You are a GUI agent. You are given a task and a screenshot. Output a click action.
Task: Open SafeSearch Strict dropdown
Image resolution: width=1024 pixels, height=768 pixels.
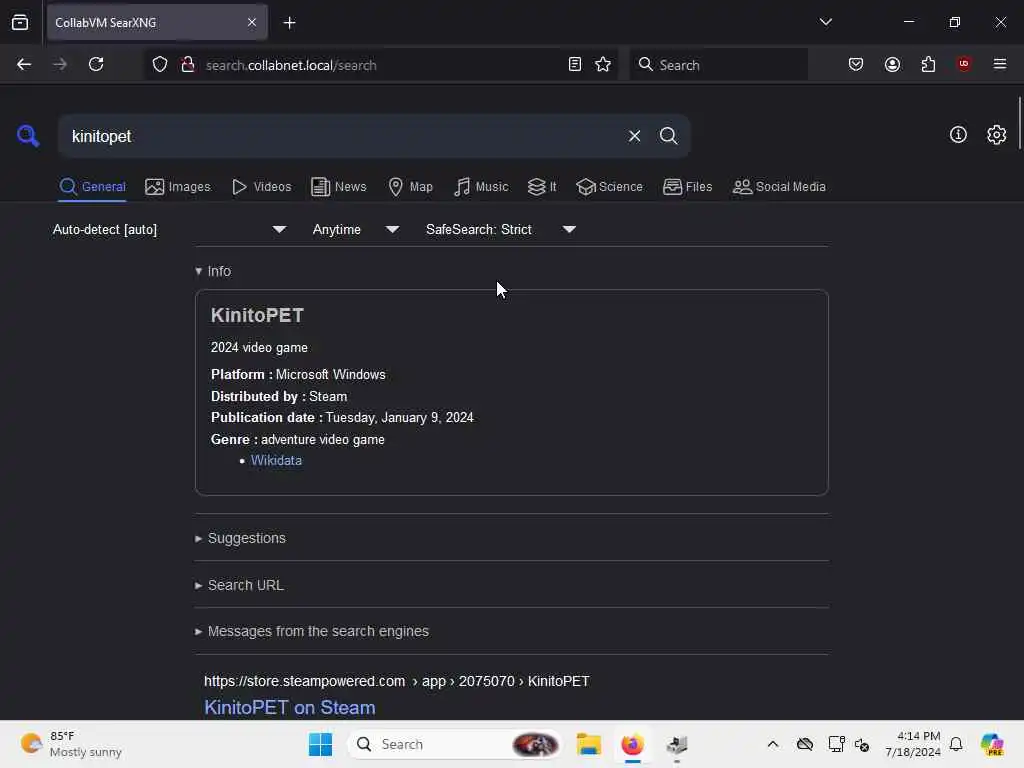[500, 229]
